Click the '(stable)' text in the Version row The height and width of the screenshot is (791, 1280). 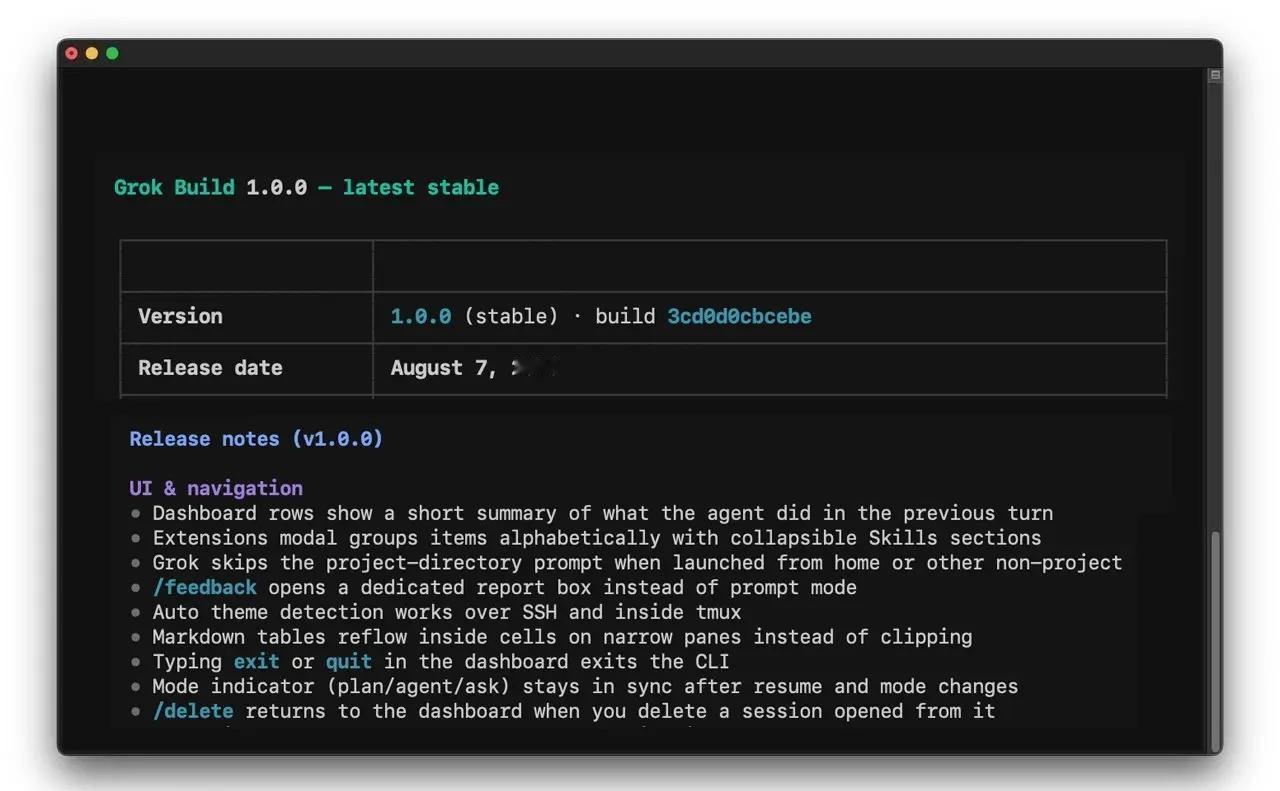click(x=511, y=316)
